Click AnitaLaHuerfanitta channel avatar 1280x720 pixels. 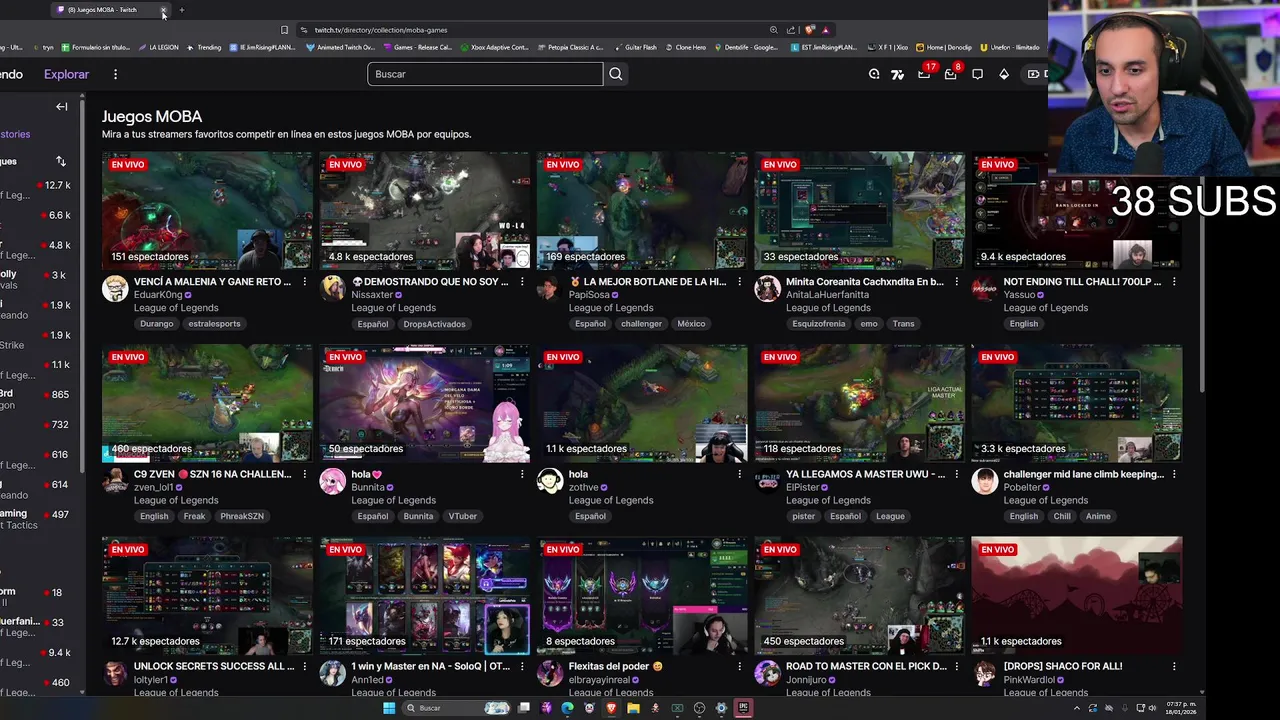click(768, 289)
